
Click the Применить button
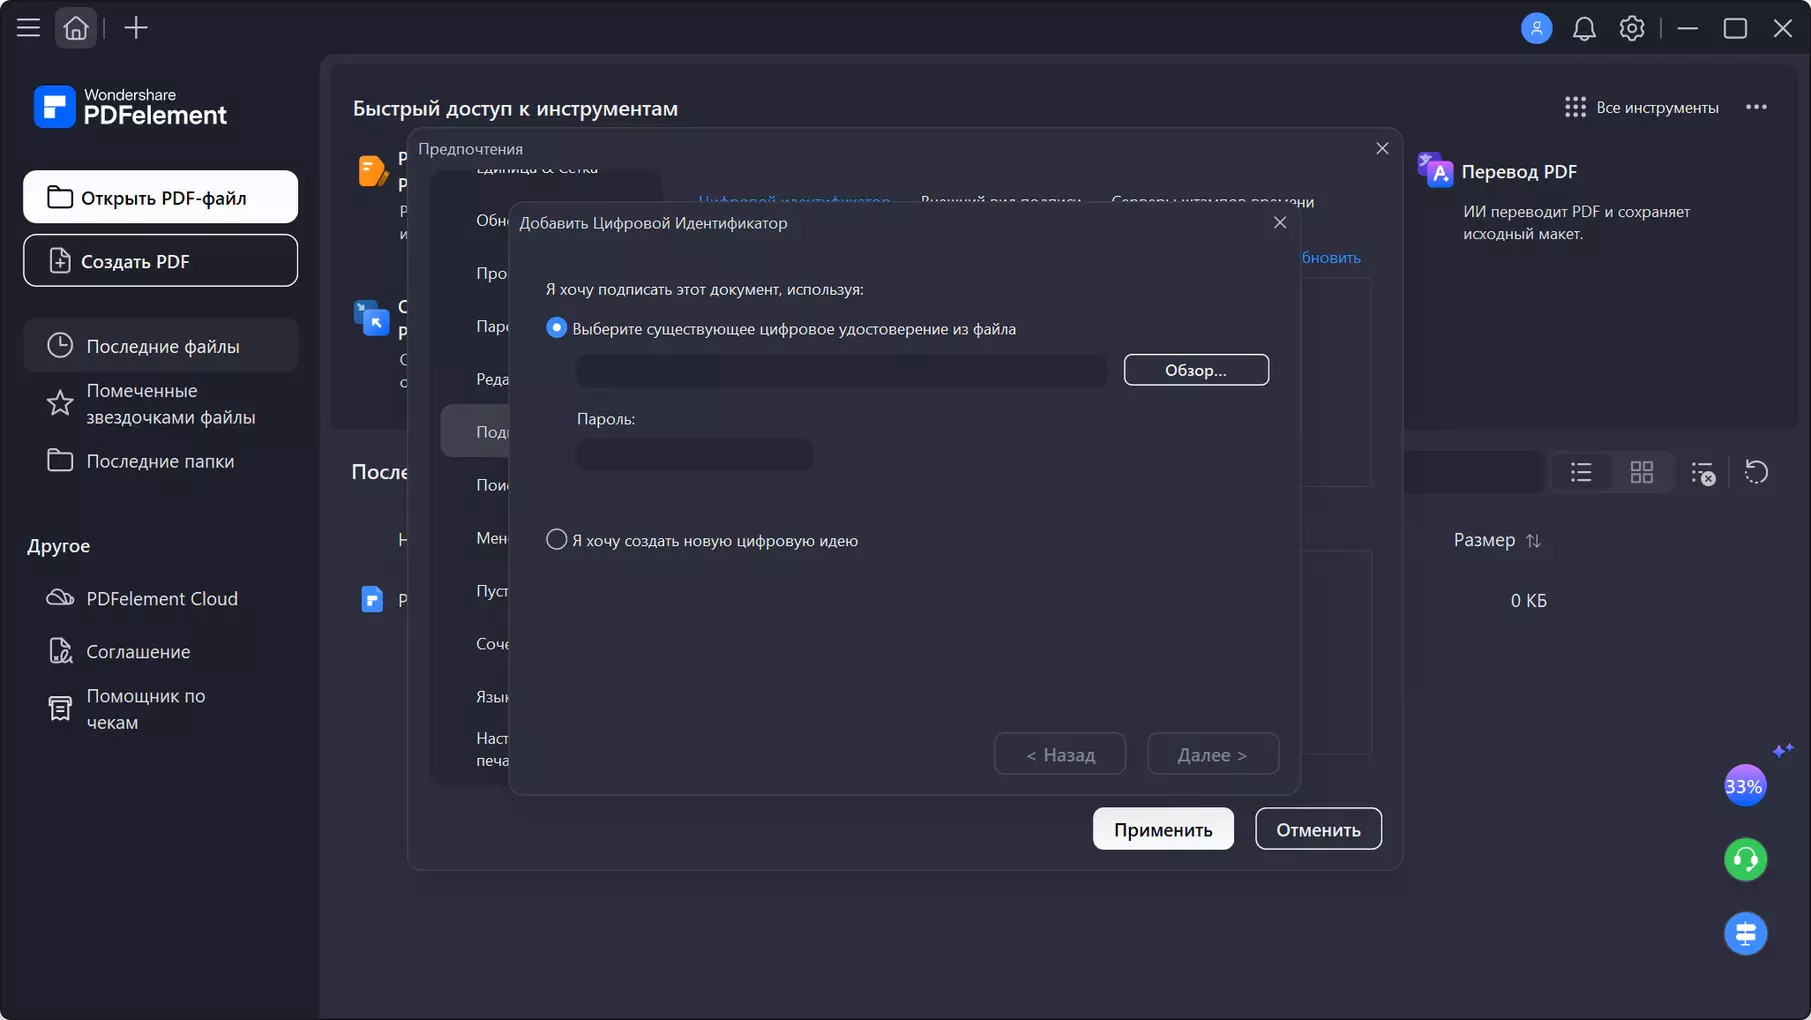pos(1163,829)
